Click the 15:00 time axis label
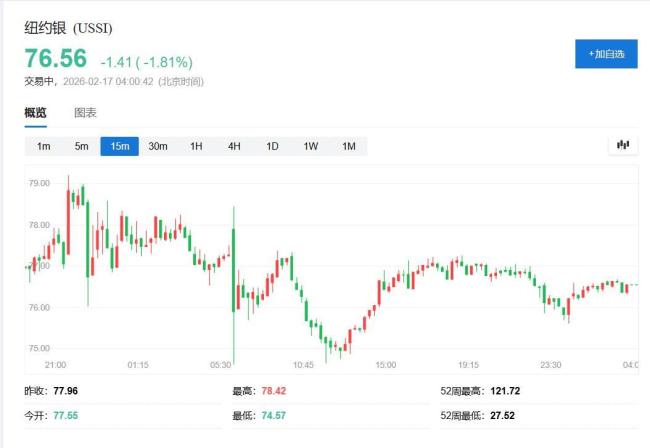650x448 pixels. click(x=386, y=365)
